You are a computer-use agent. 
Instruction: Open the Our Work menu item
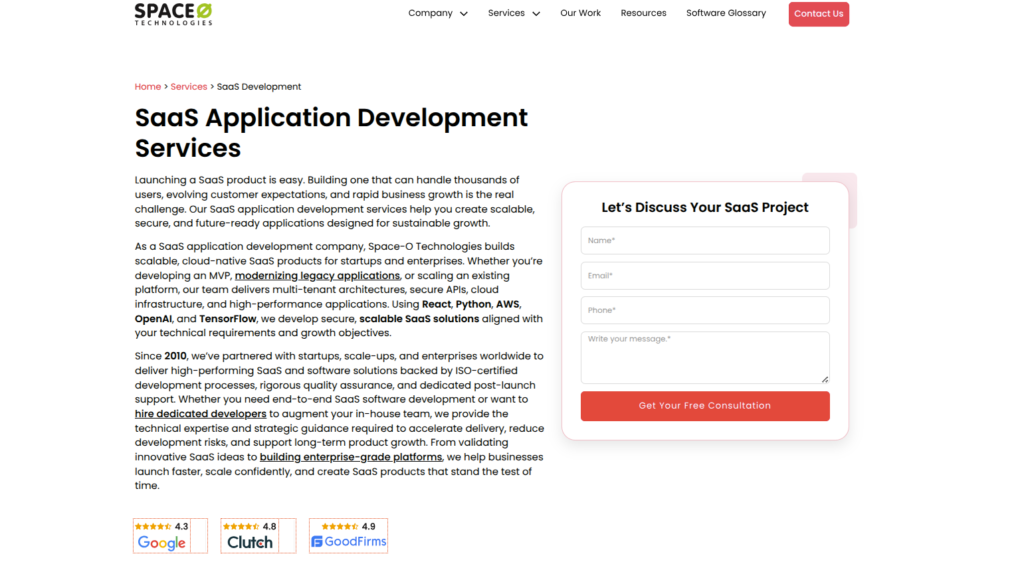click(x=581, y=13)
